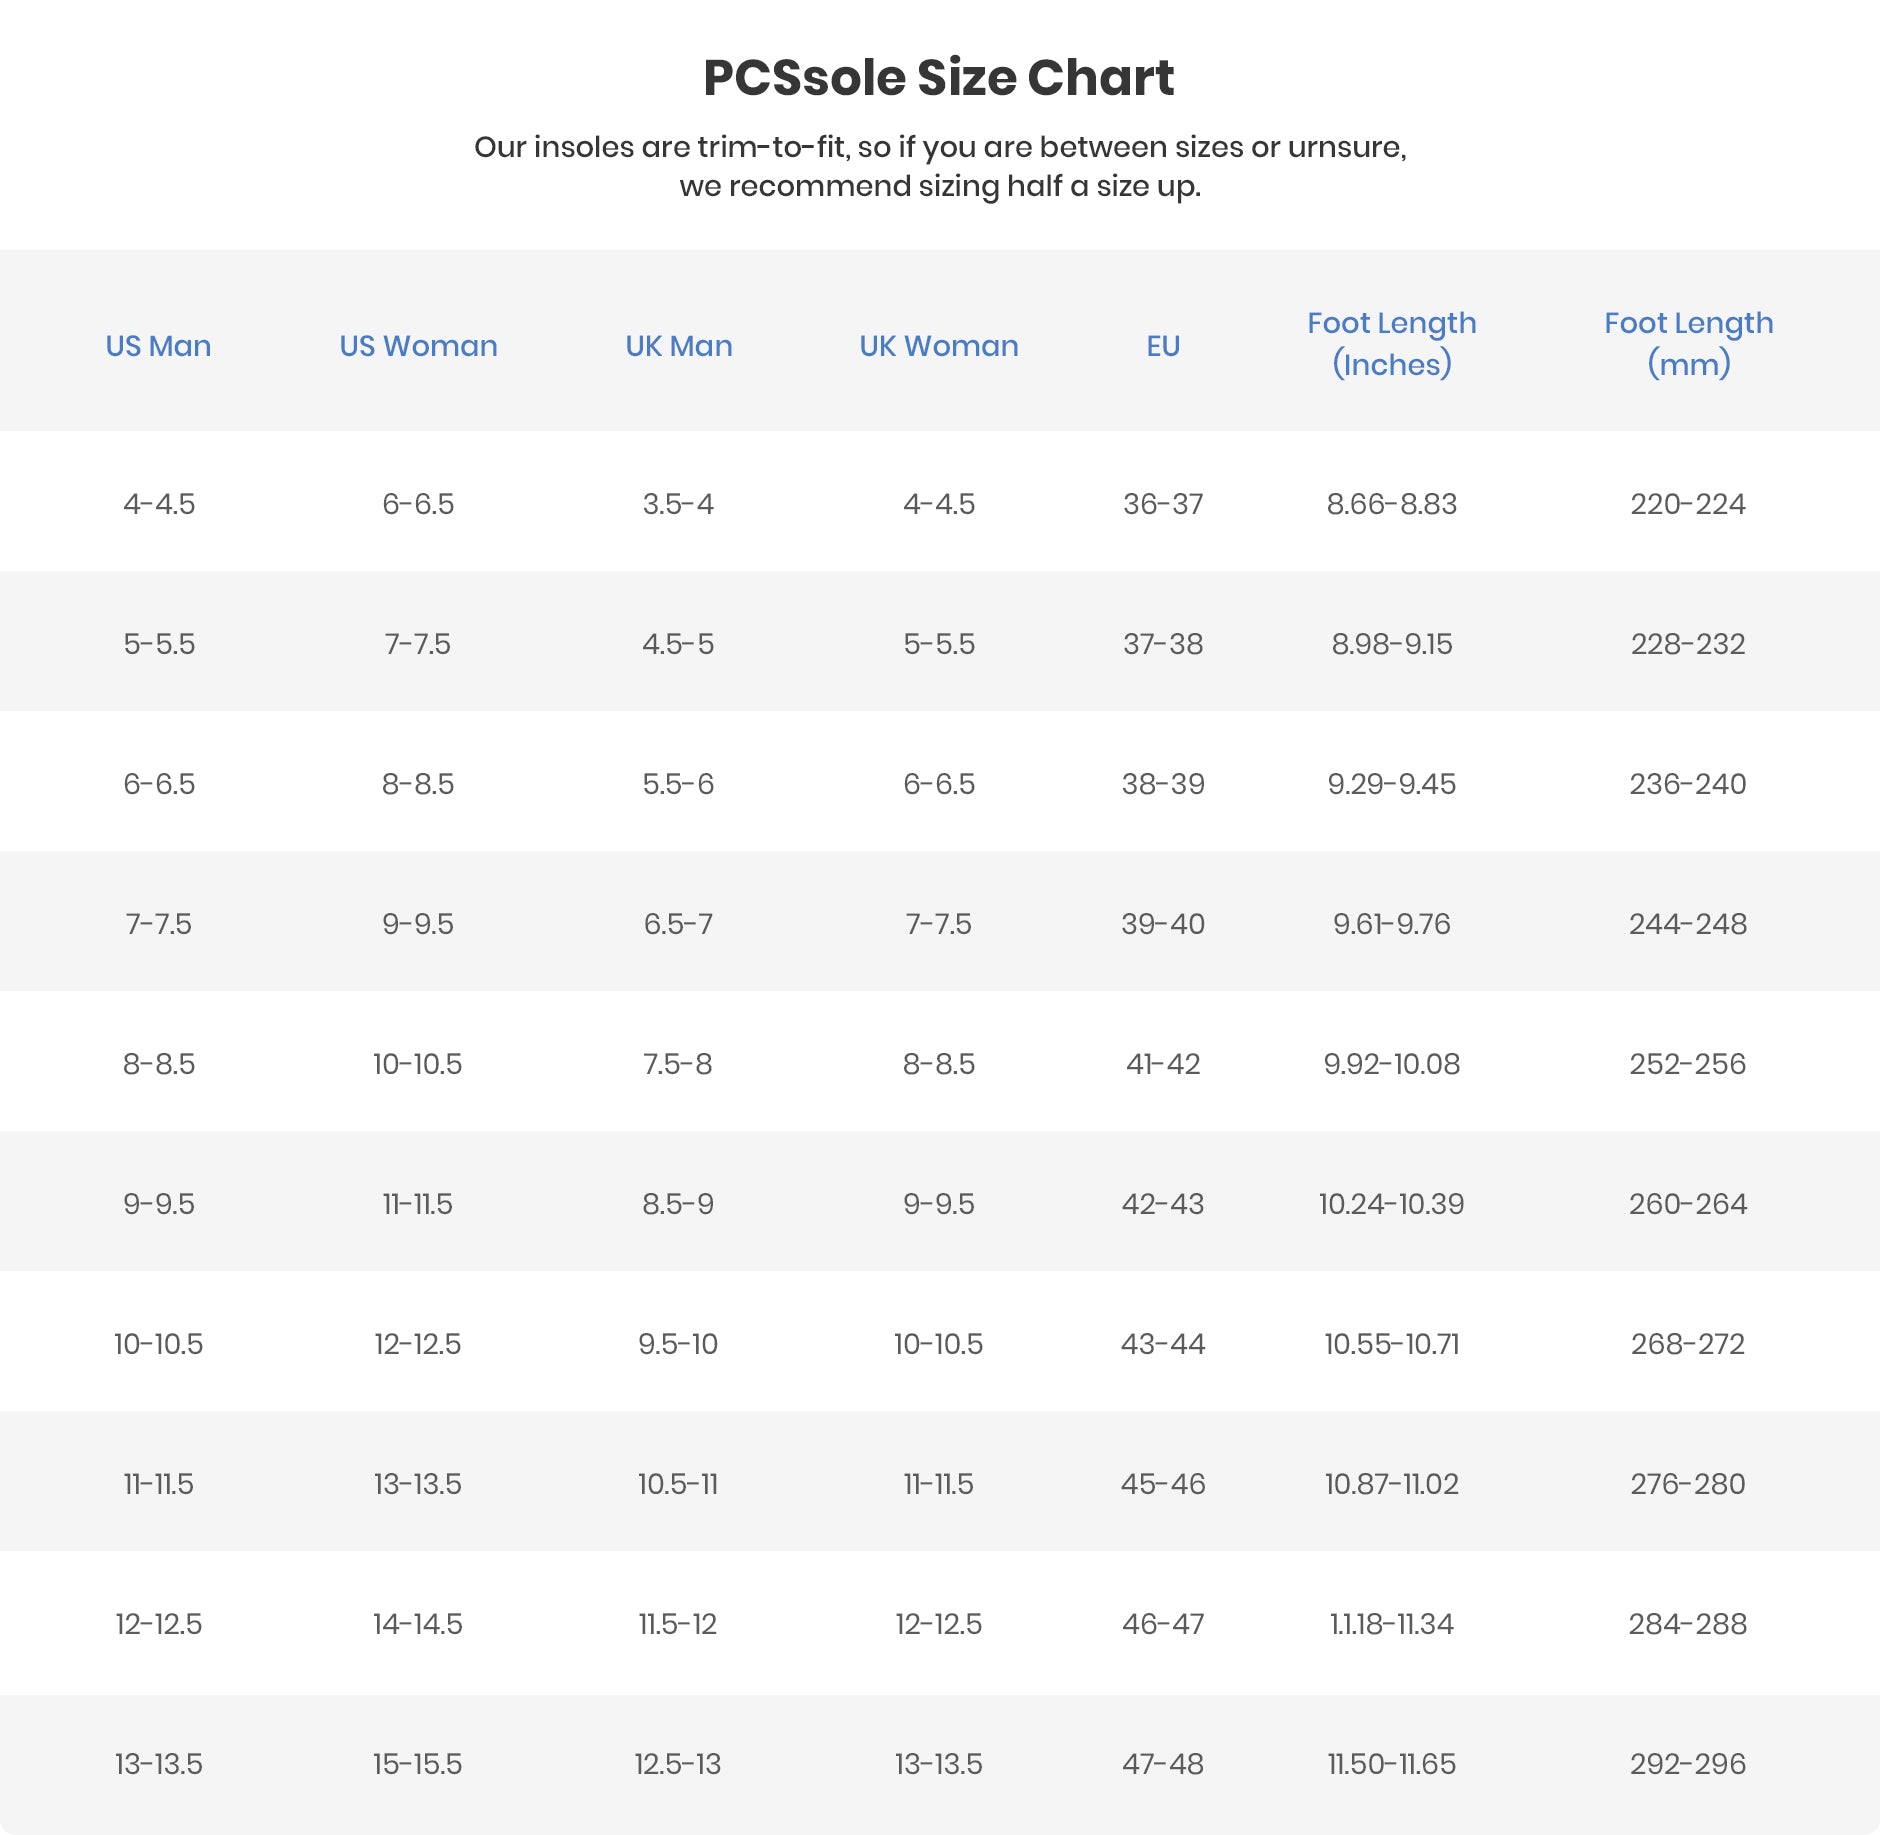Click the 260-264 mm foot length cell
Image resolution: width=1880 pixels, height=1835 pixels.
click(x=1688, y=1204)
